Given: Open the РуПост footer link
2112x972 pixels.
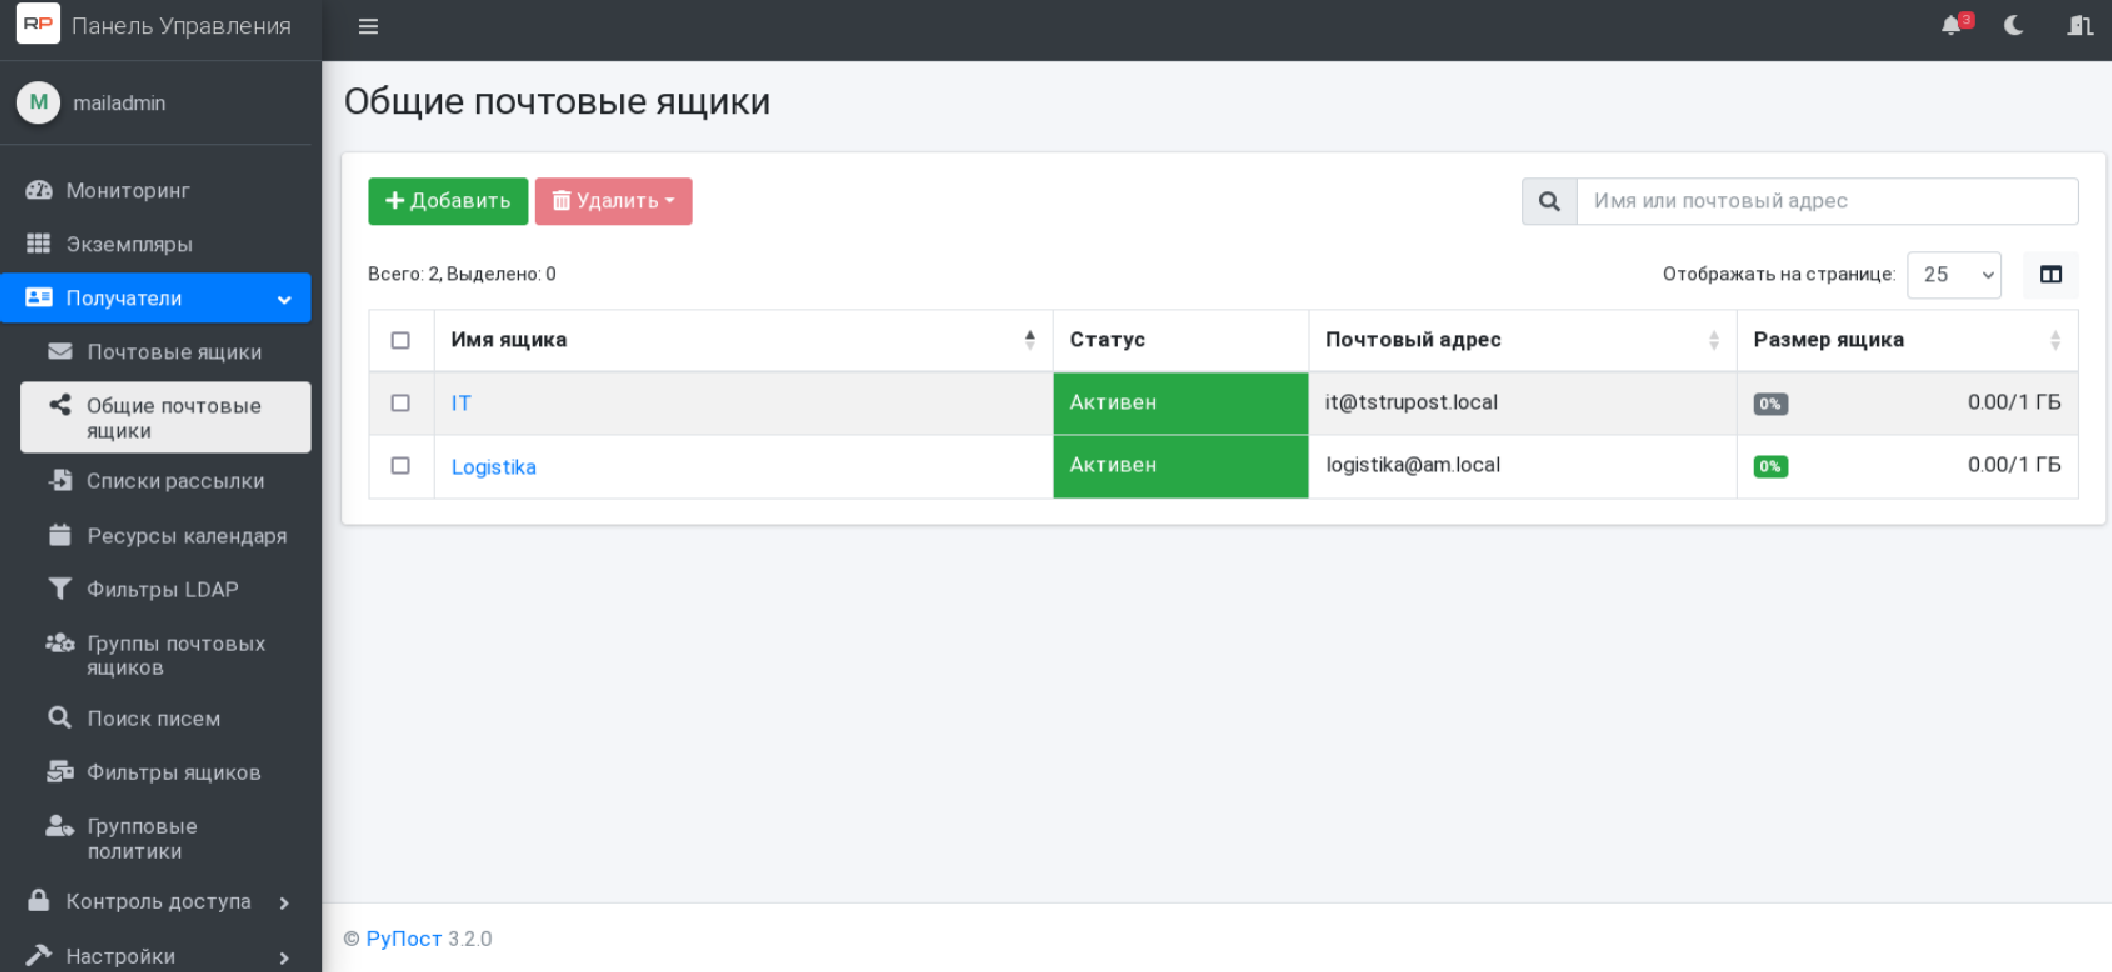Looking at the screenshot, I should [x=404, y=938].
